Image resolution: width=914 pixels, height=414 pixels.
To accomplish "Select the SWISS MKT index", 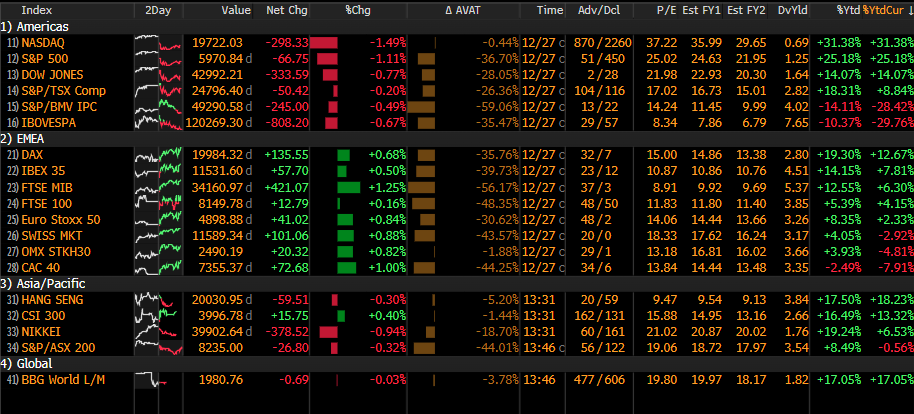I will click(x=52, y=236).
